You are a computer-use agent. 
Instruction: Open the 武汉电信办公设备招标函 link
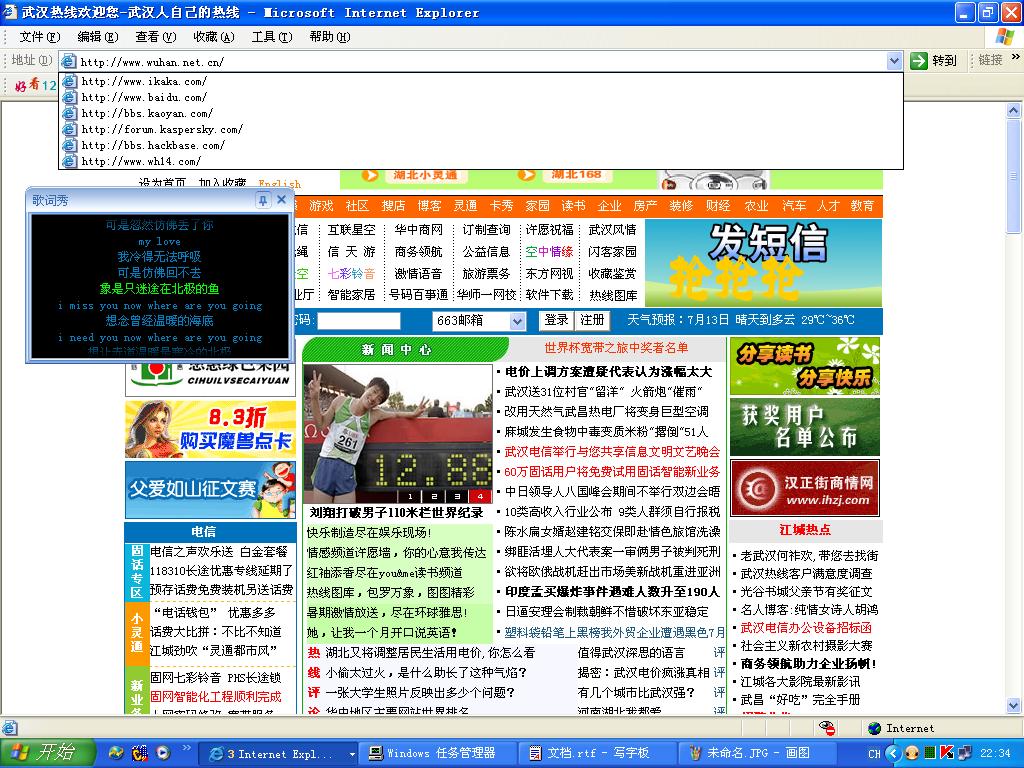coord(806,628)
